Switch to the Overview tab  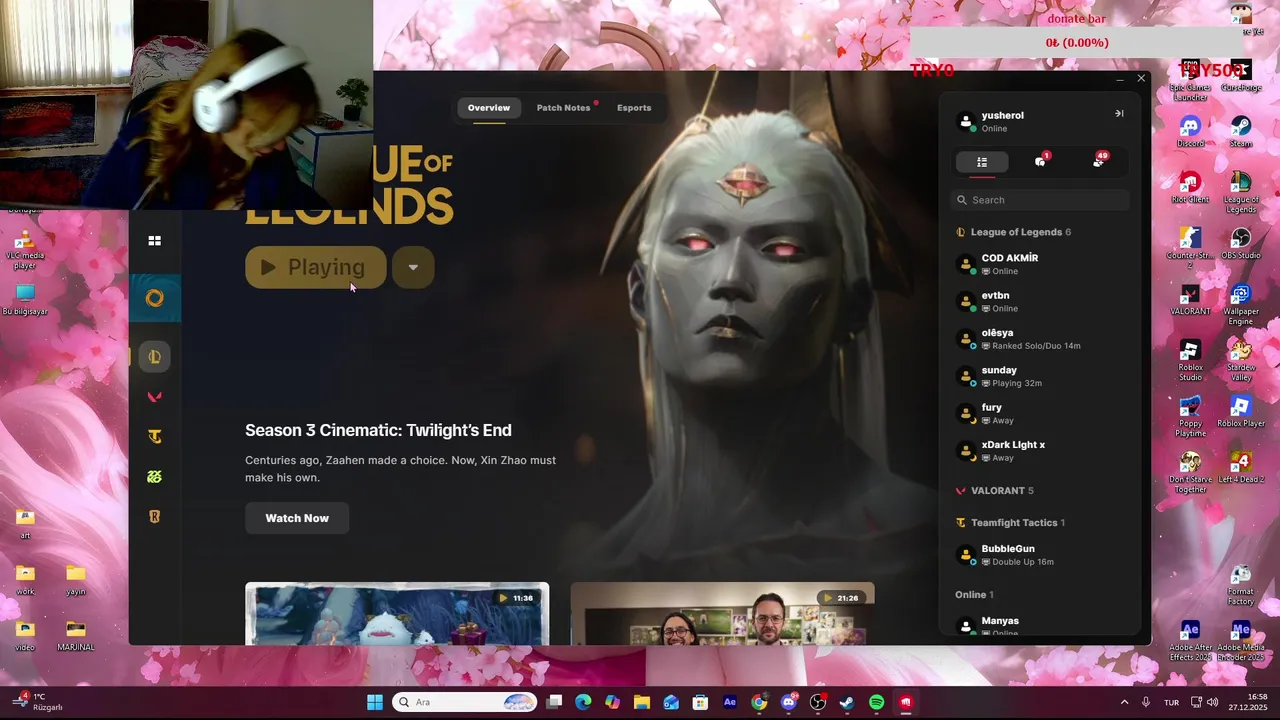(489, 108)
